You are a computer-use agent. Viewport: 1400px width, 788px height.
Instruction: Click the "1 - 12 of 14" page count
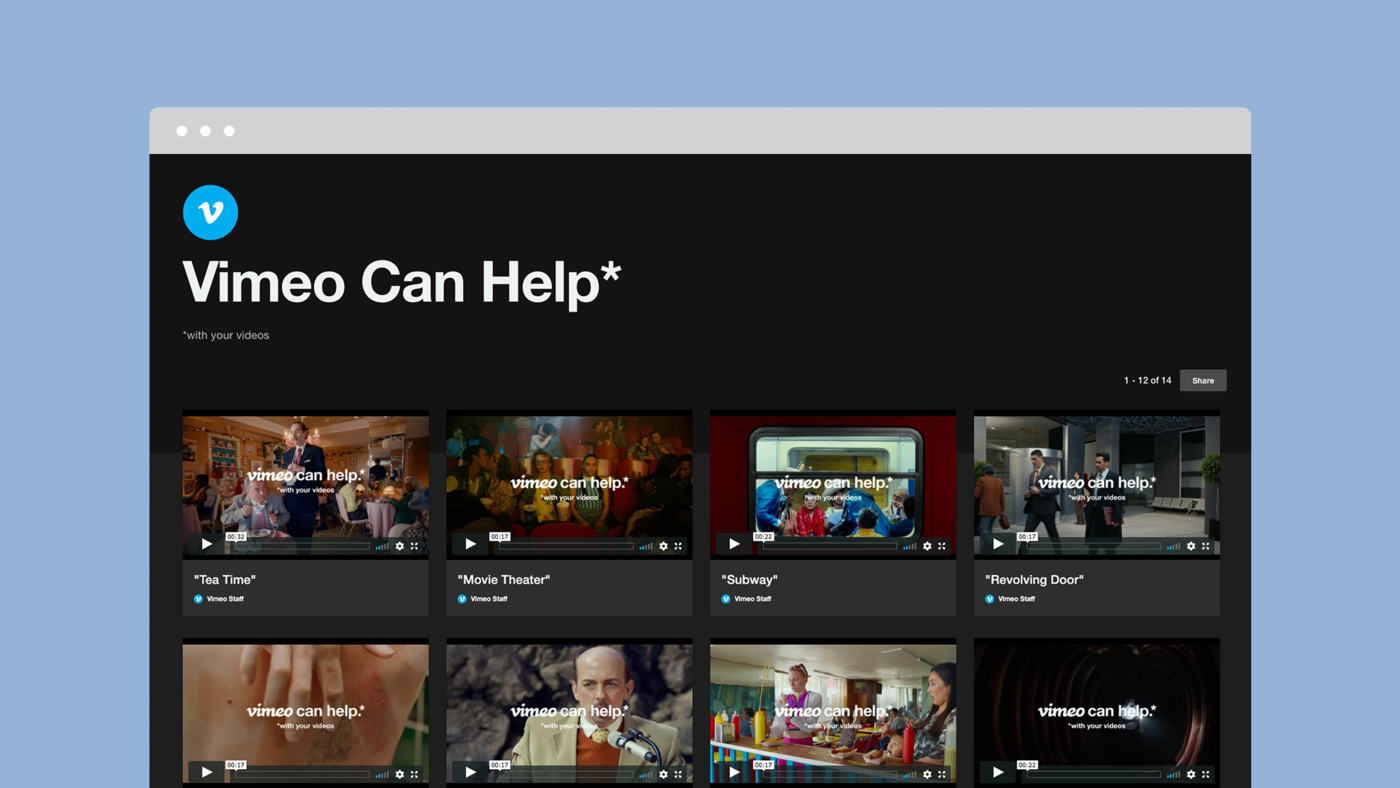click(x=1147, y=380)
